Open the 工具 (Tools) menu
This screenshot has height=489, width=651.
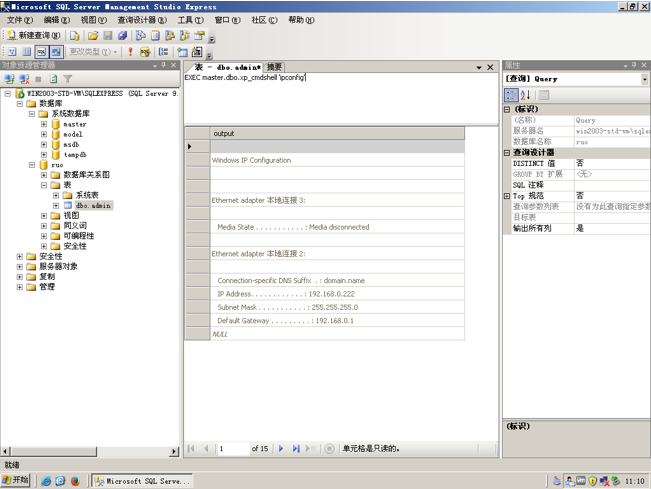click(191, 20)
